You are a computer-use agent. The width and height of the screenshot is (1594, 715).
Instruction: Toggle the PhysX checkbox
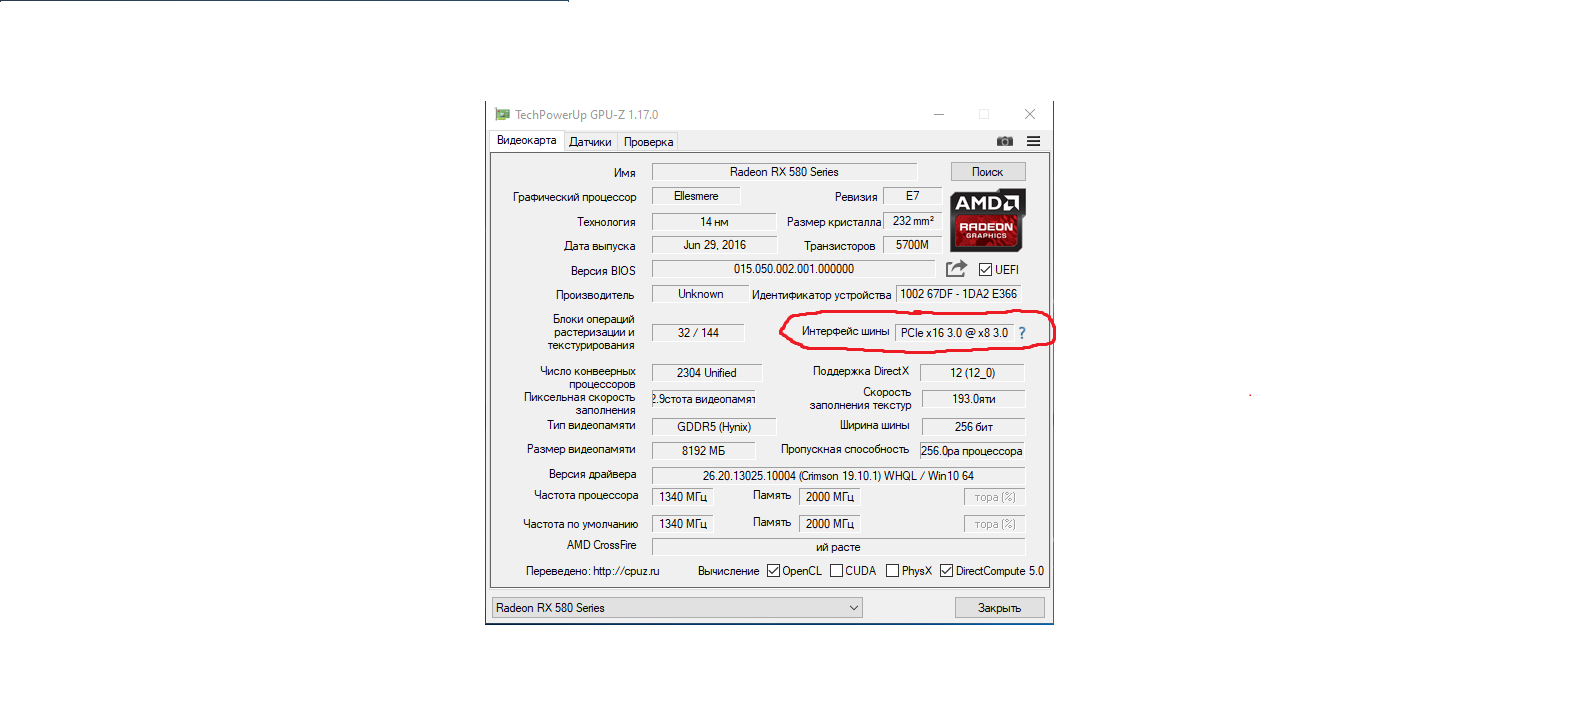(892, 571)
